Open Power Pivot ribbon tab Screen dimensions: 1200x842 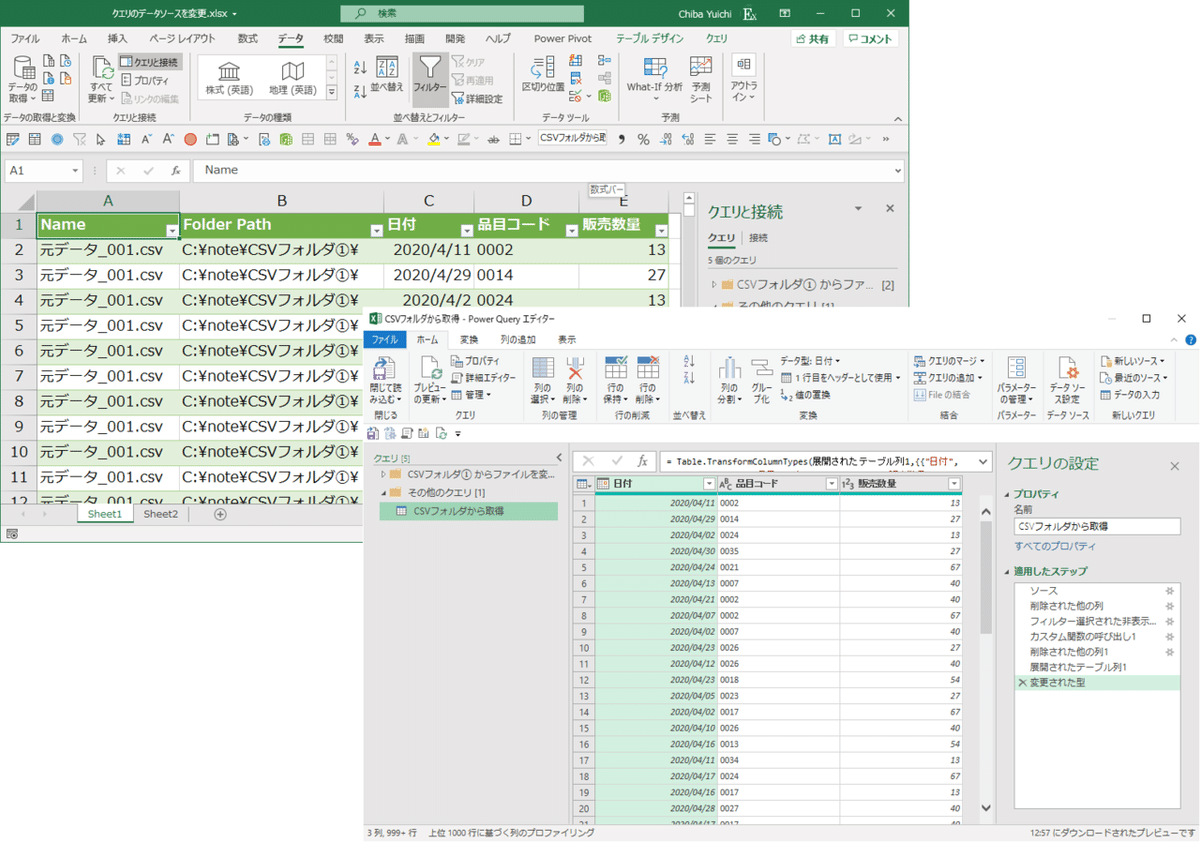(x=562, y=38)
